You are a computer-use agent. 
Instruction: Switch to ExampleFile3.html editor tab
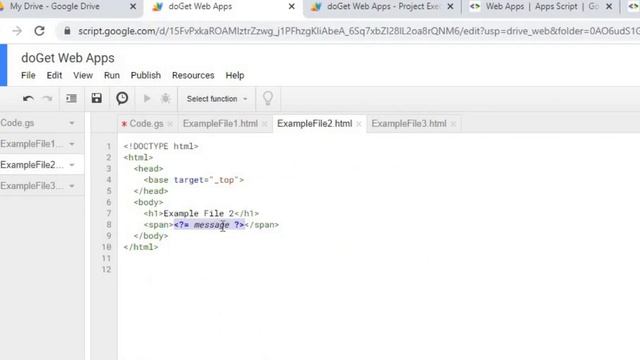409,124
